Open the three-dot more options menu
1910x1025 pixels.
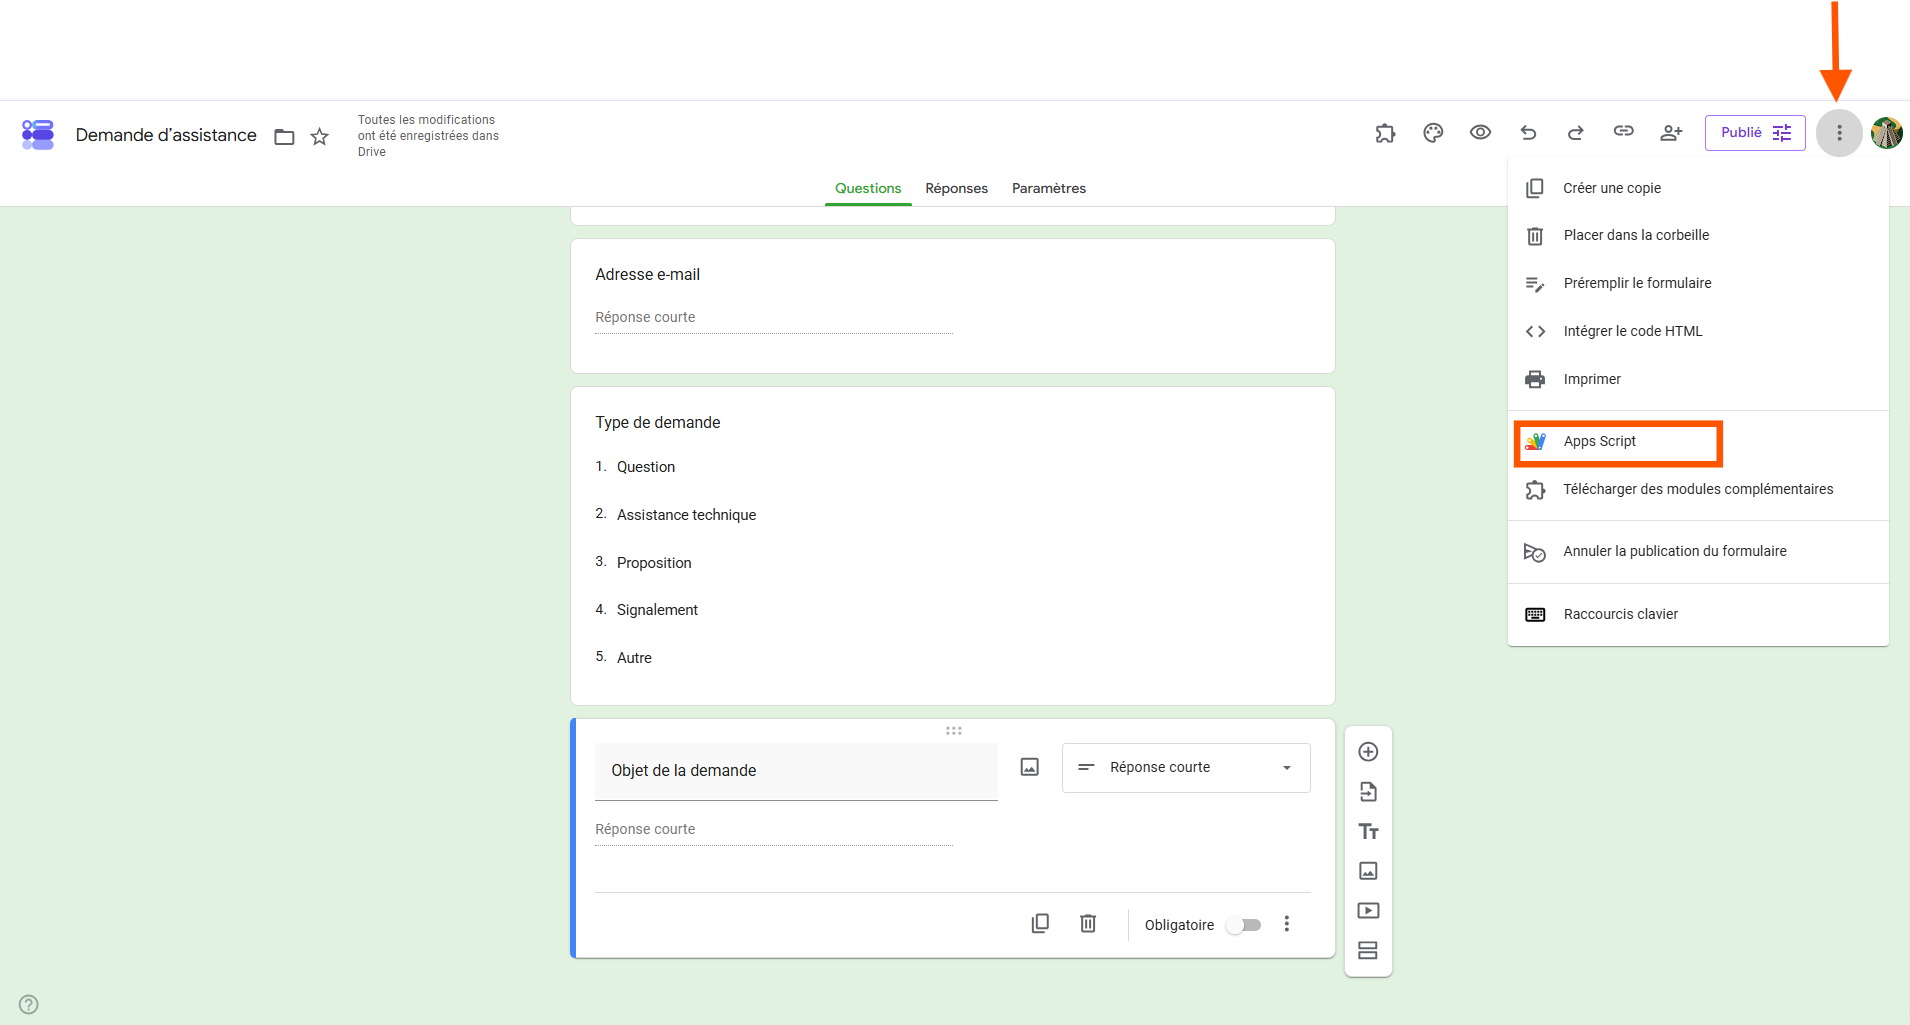coord(1839,133)
